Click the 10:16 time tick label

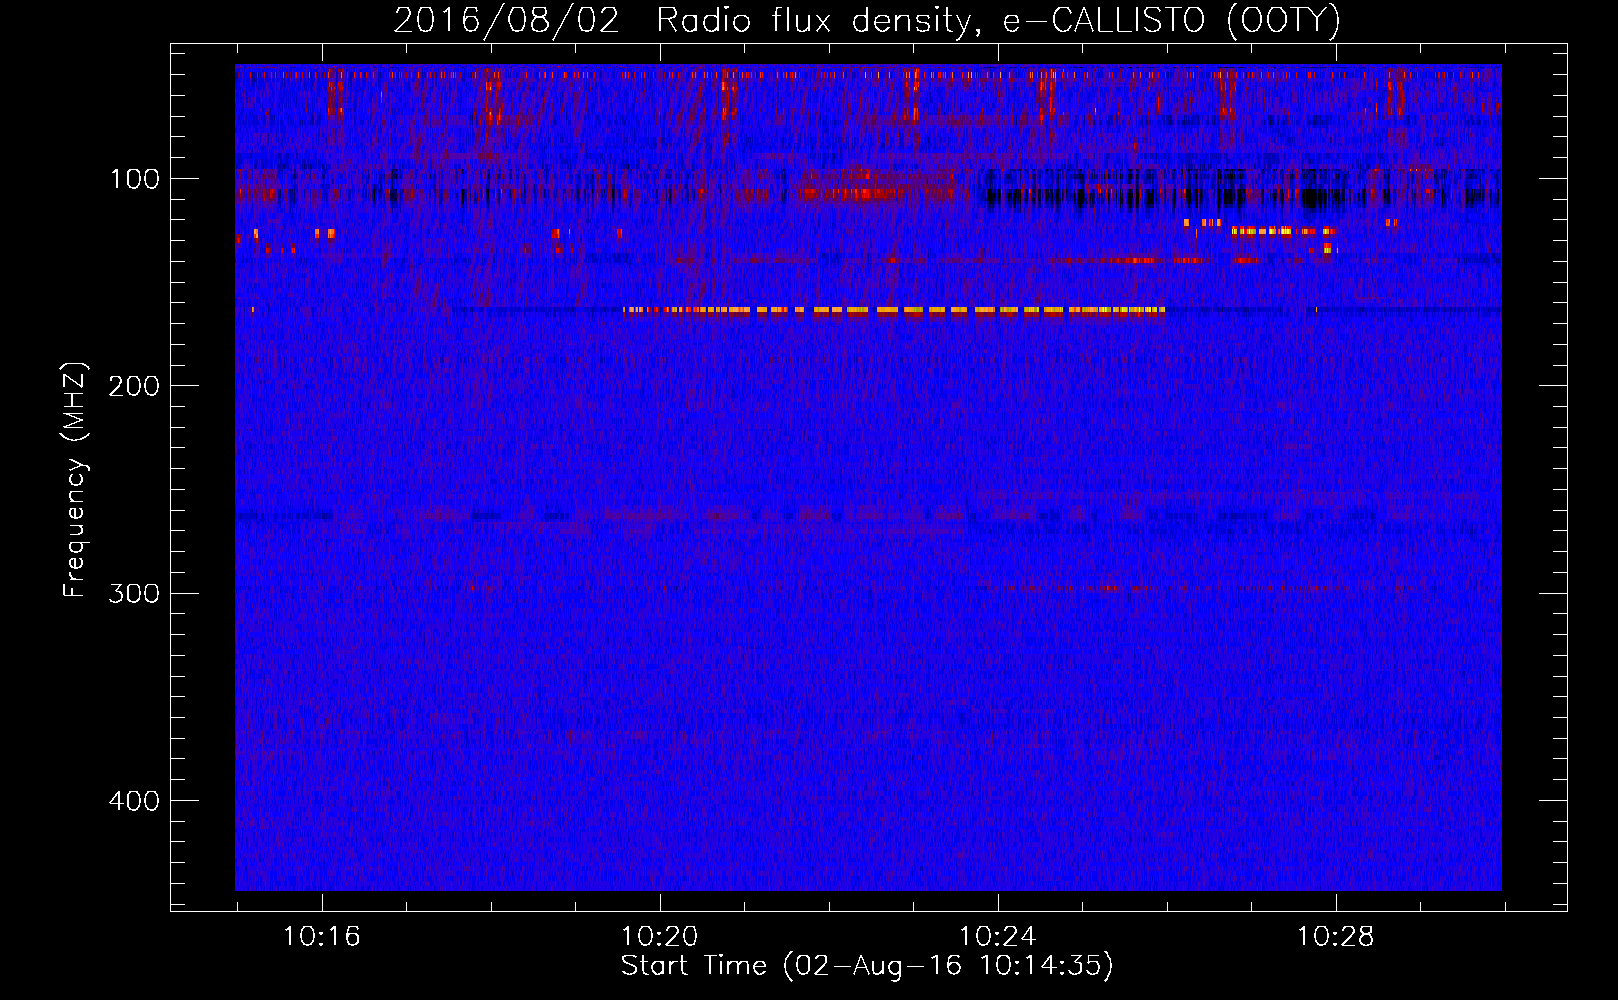click(321, 937)
